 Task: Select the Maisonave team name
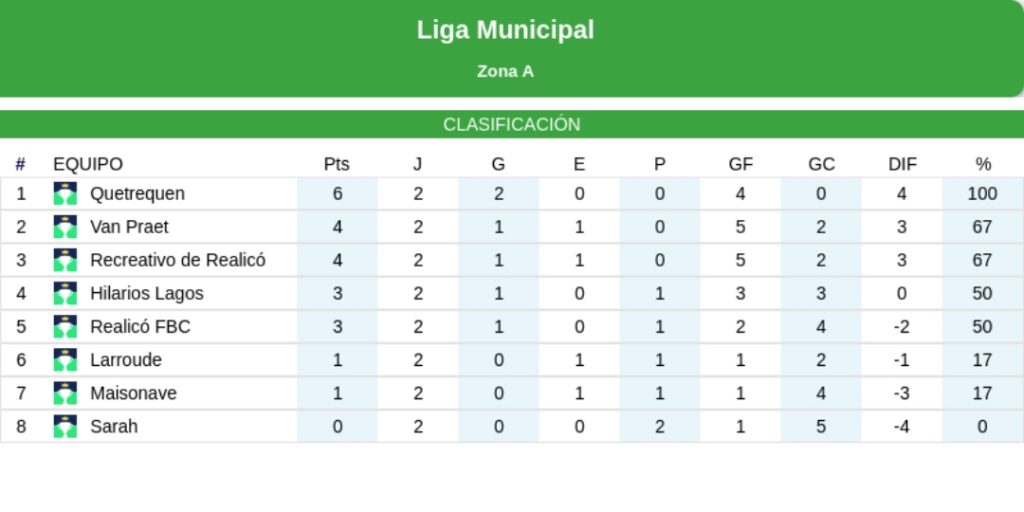(133, 393)
